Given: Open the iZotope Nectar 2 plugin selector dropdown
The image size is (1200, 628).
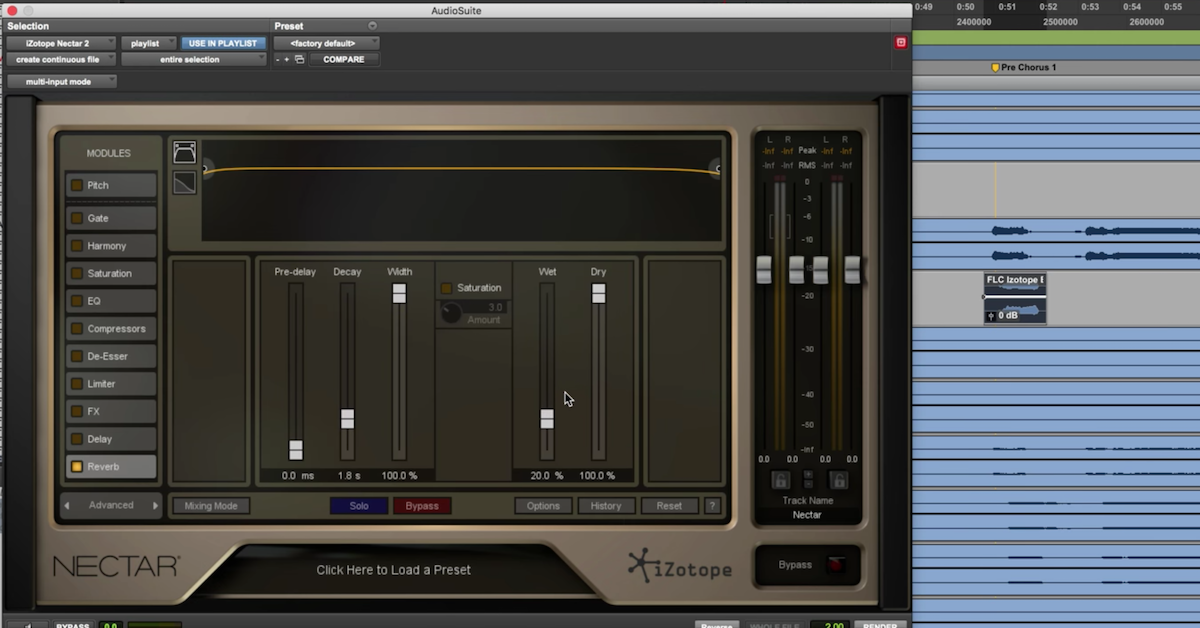Looking at the screenshot, I should pos(61,43).
